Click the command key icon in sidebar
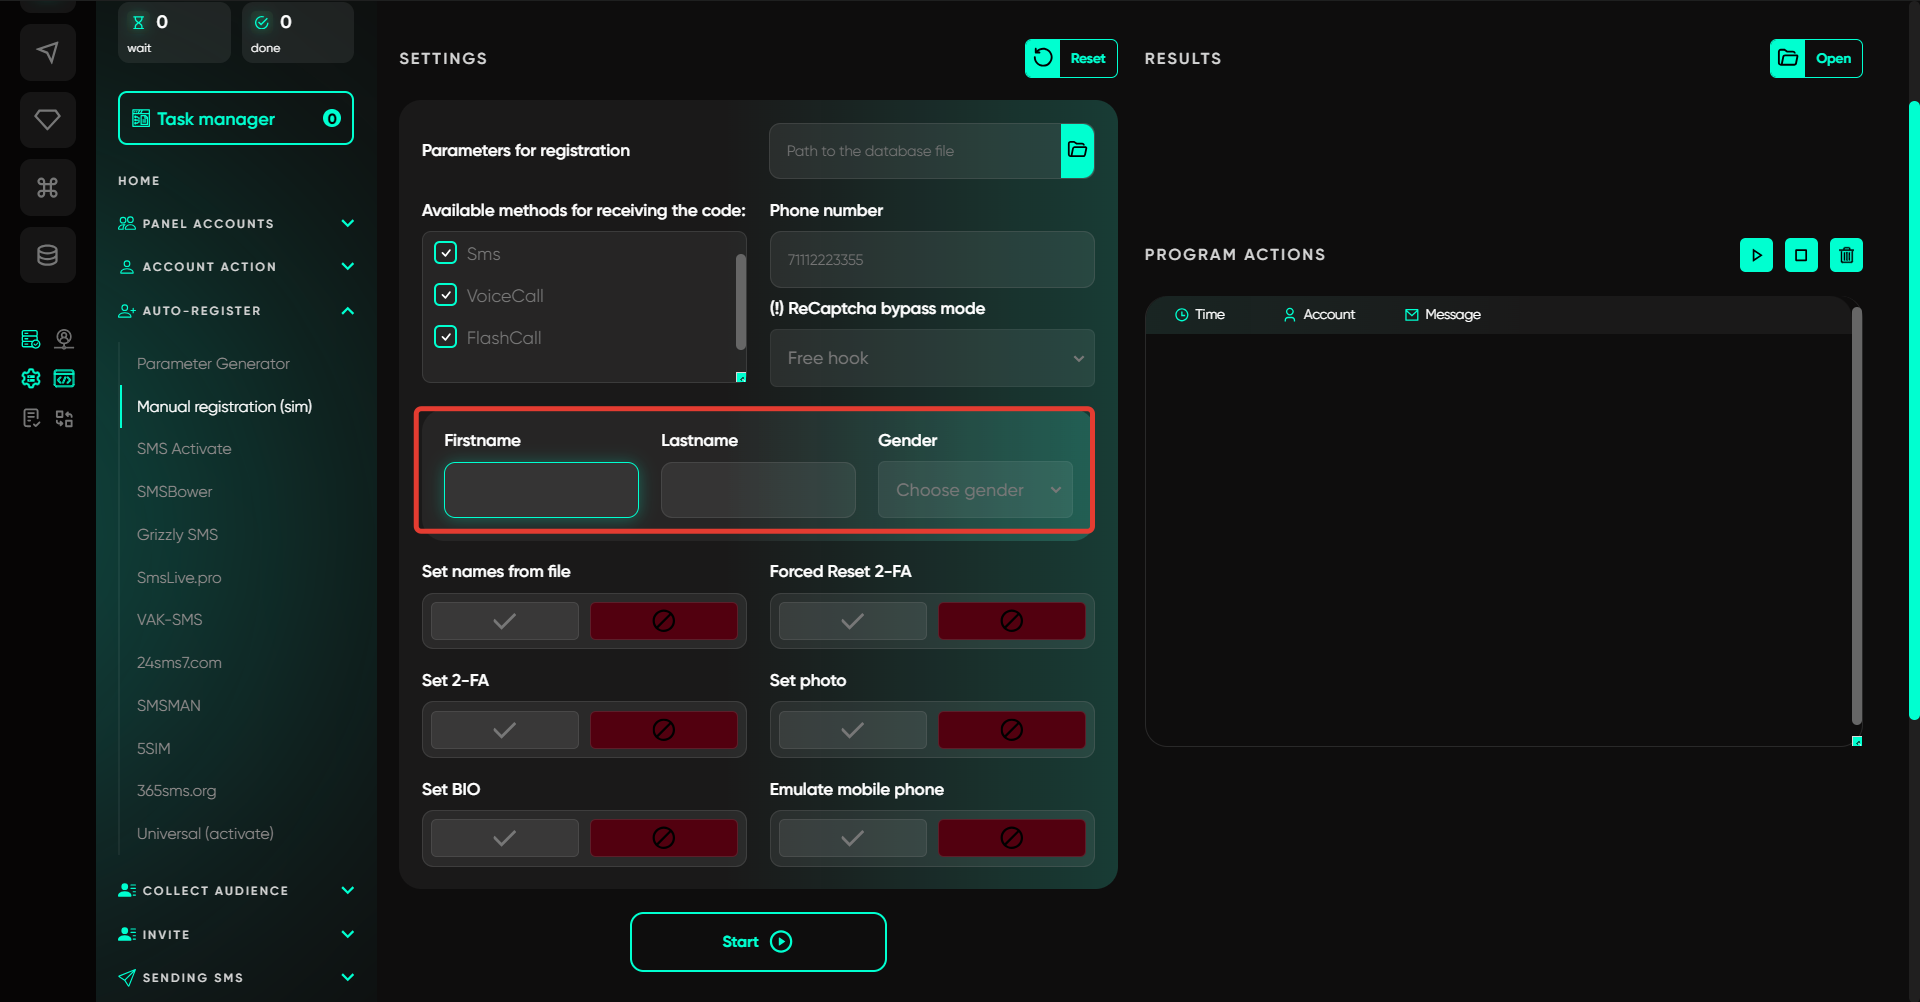The height and width of the screenshot is (1002, 1920). [x=47, y=188]
